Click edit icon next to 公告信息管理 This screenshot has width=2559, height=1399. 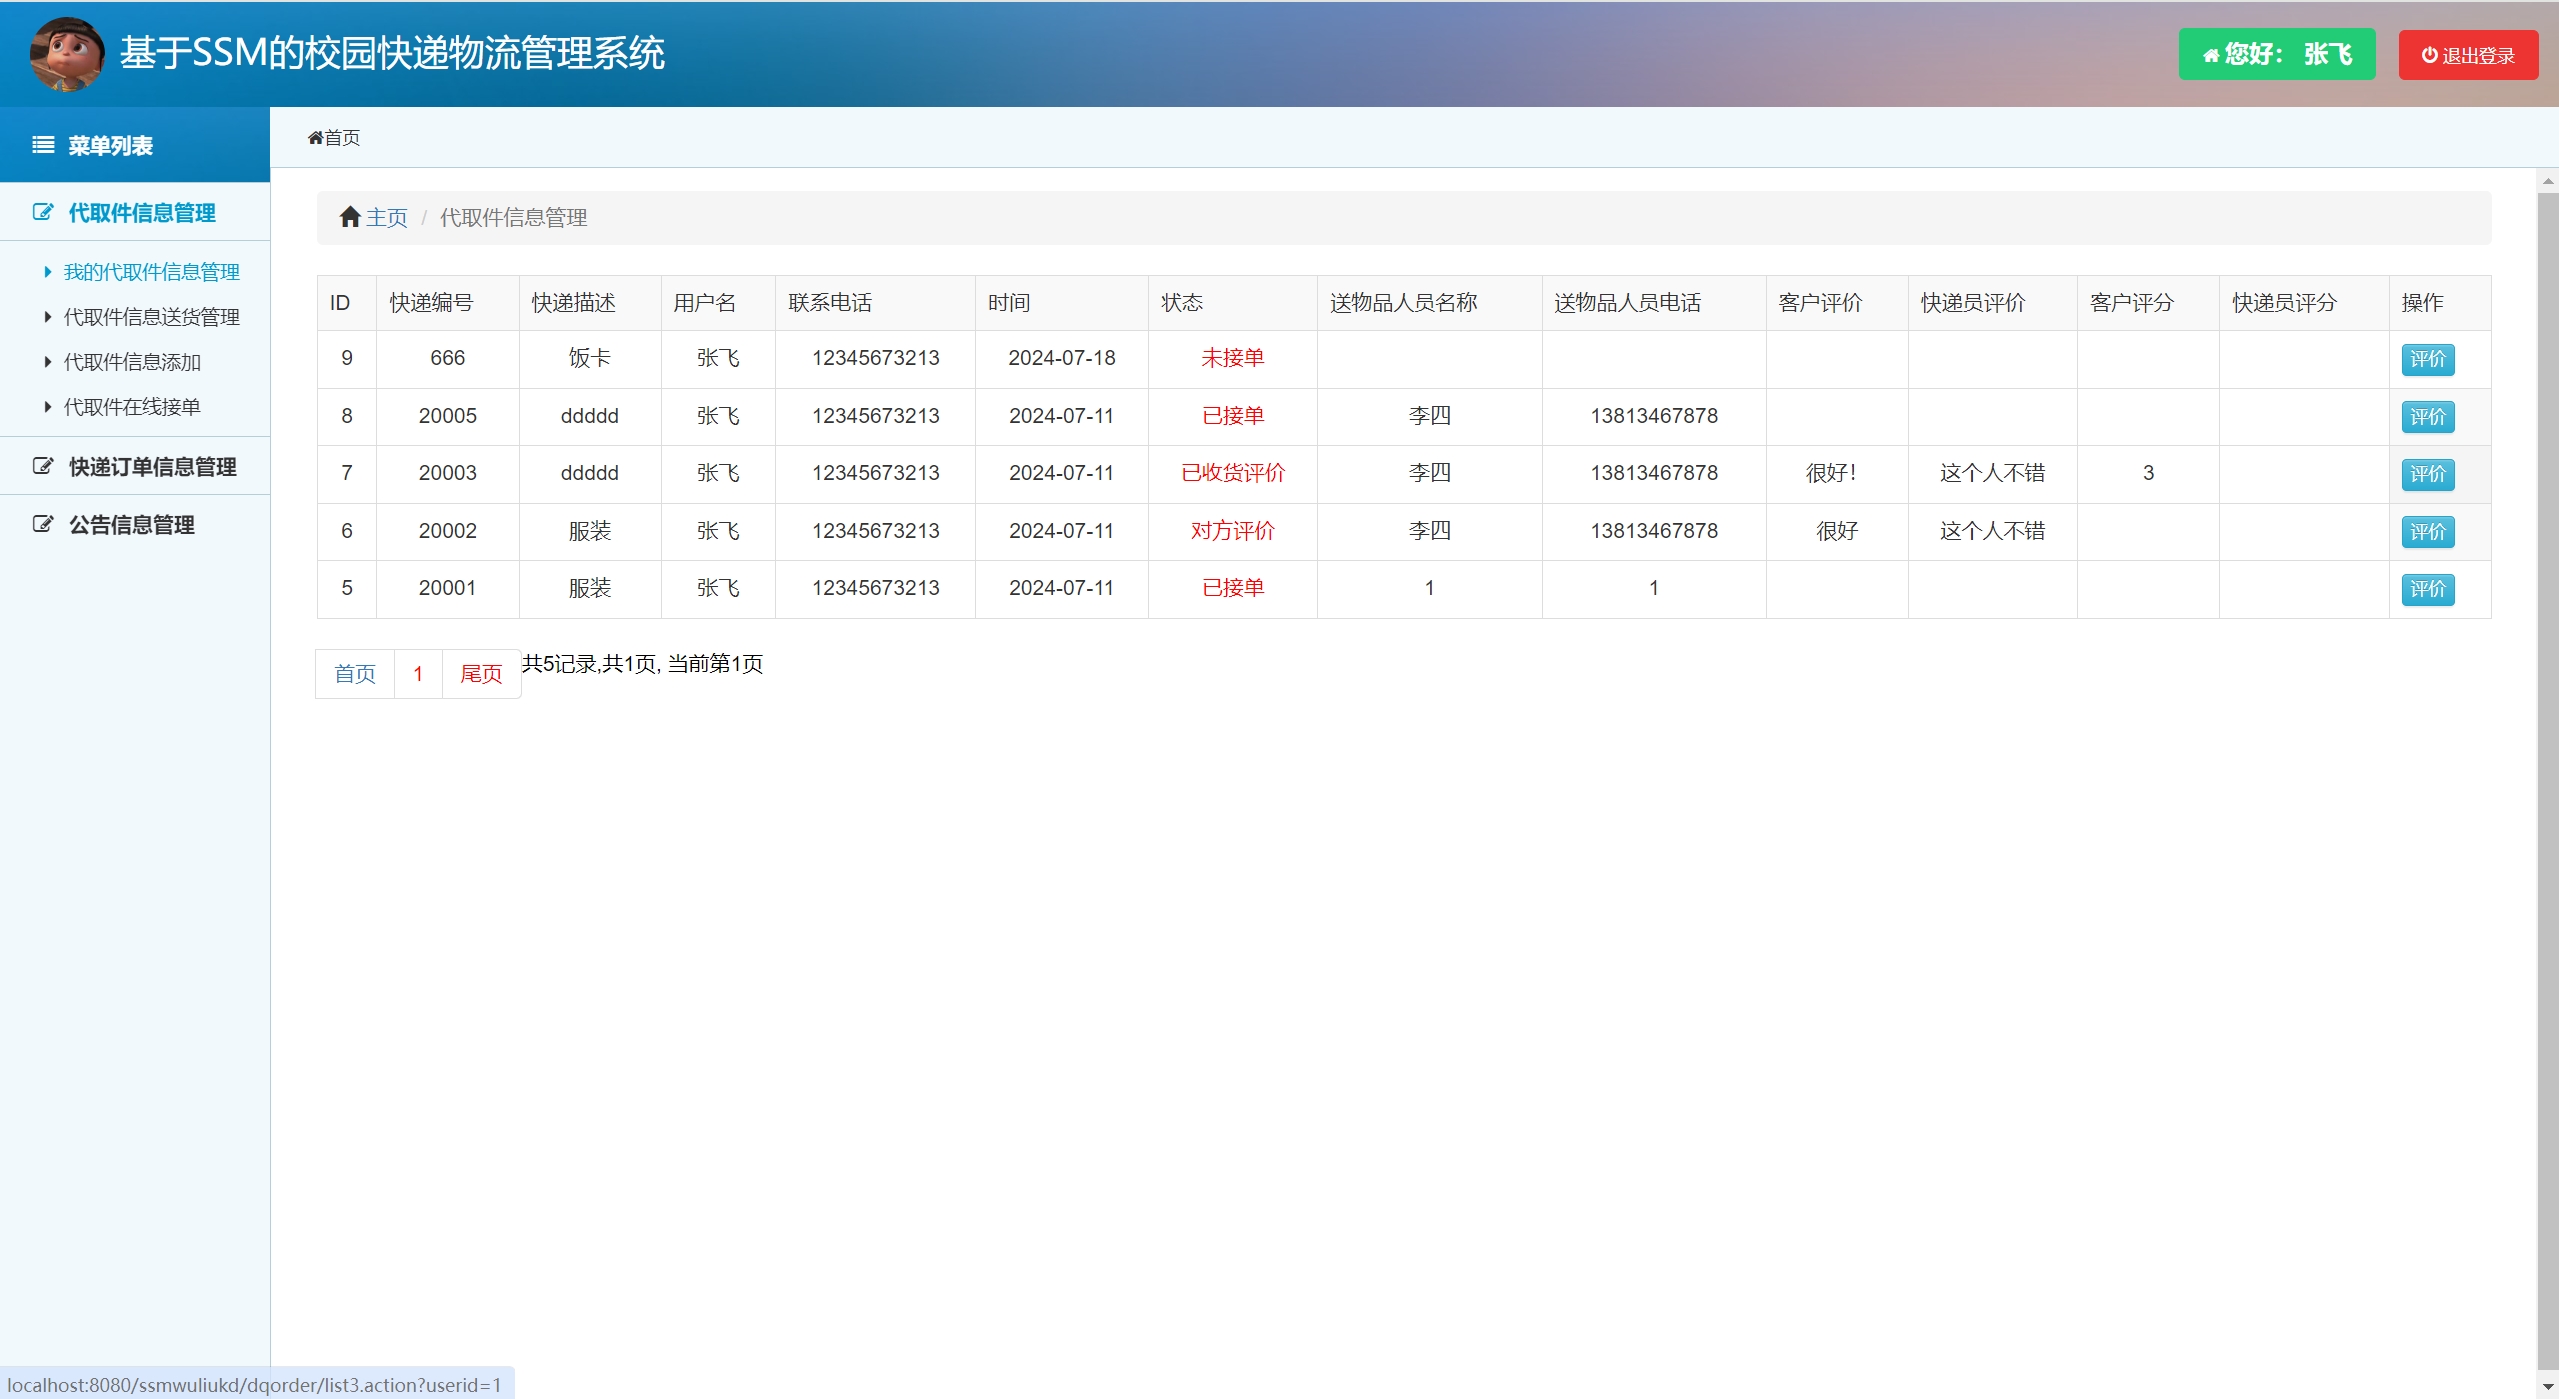coord(43,525)
